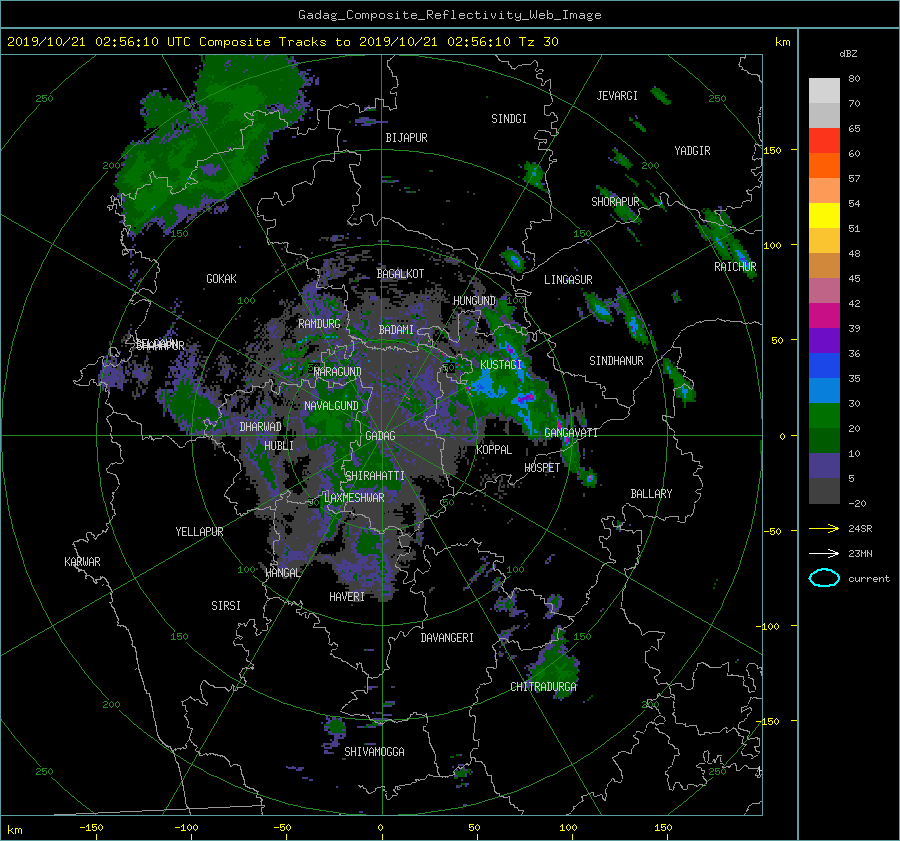Click the YELLAPUR city label
The image size is (900, 841).
(x=199, y=532)
